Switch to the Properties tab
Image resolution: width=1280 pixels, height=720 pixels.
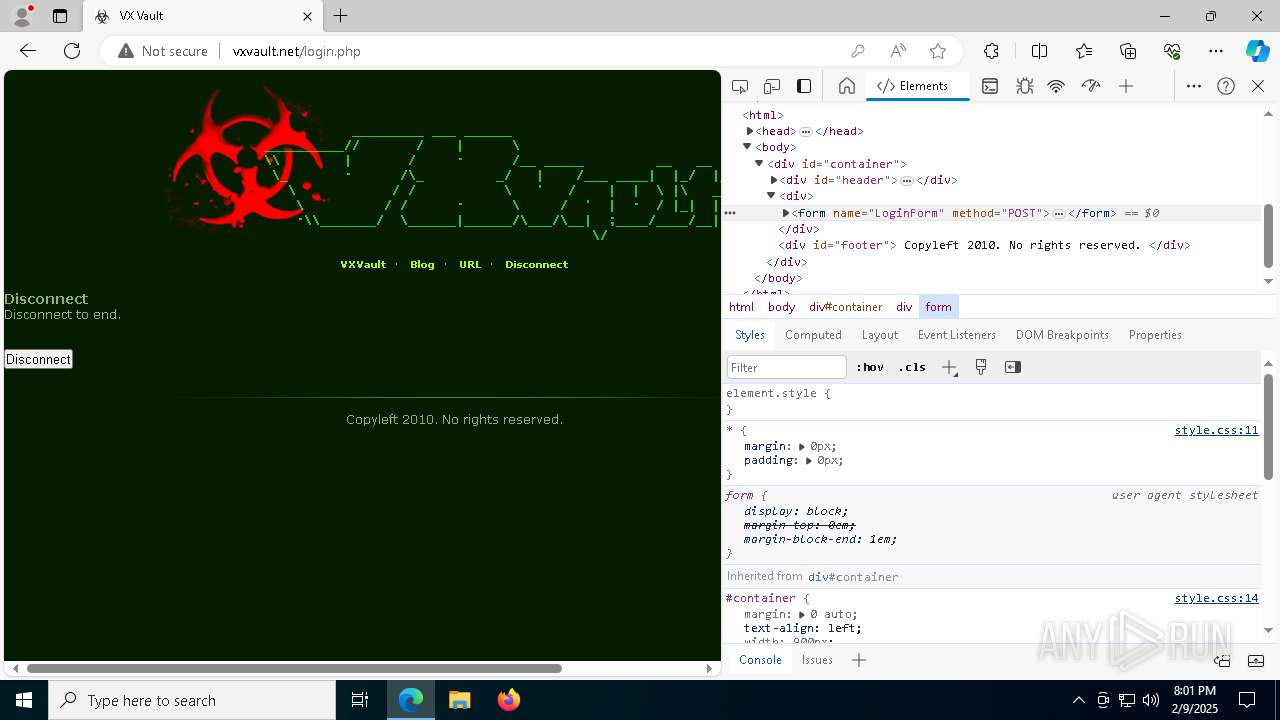pos(1155,335)
